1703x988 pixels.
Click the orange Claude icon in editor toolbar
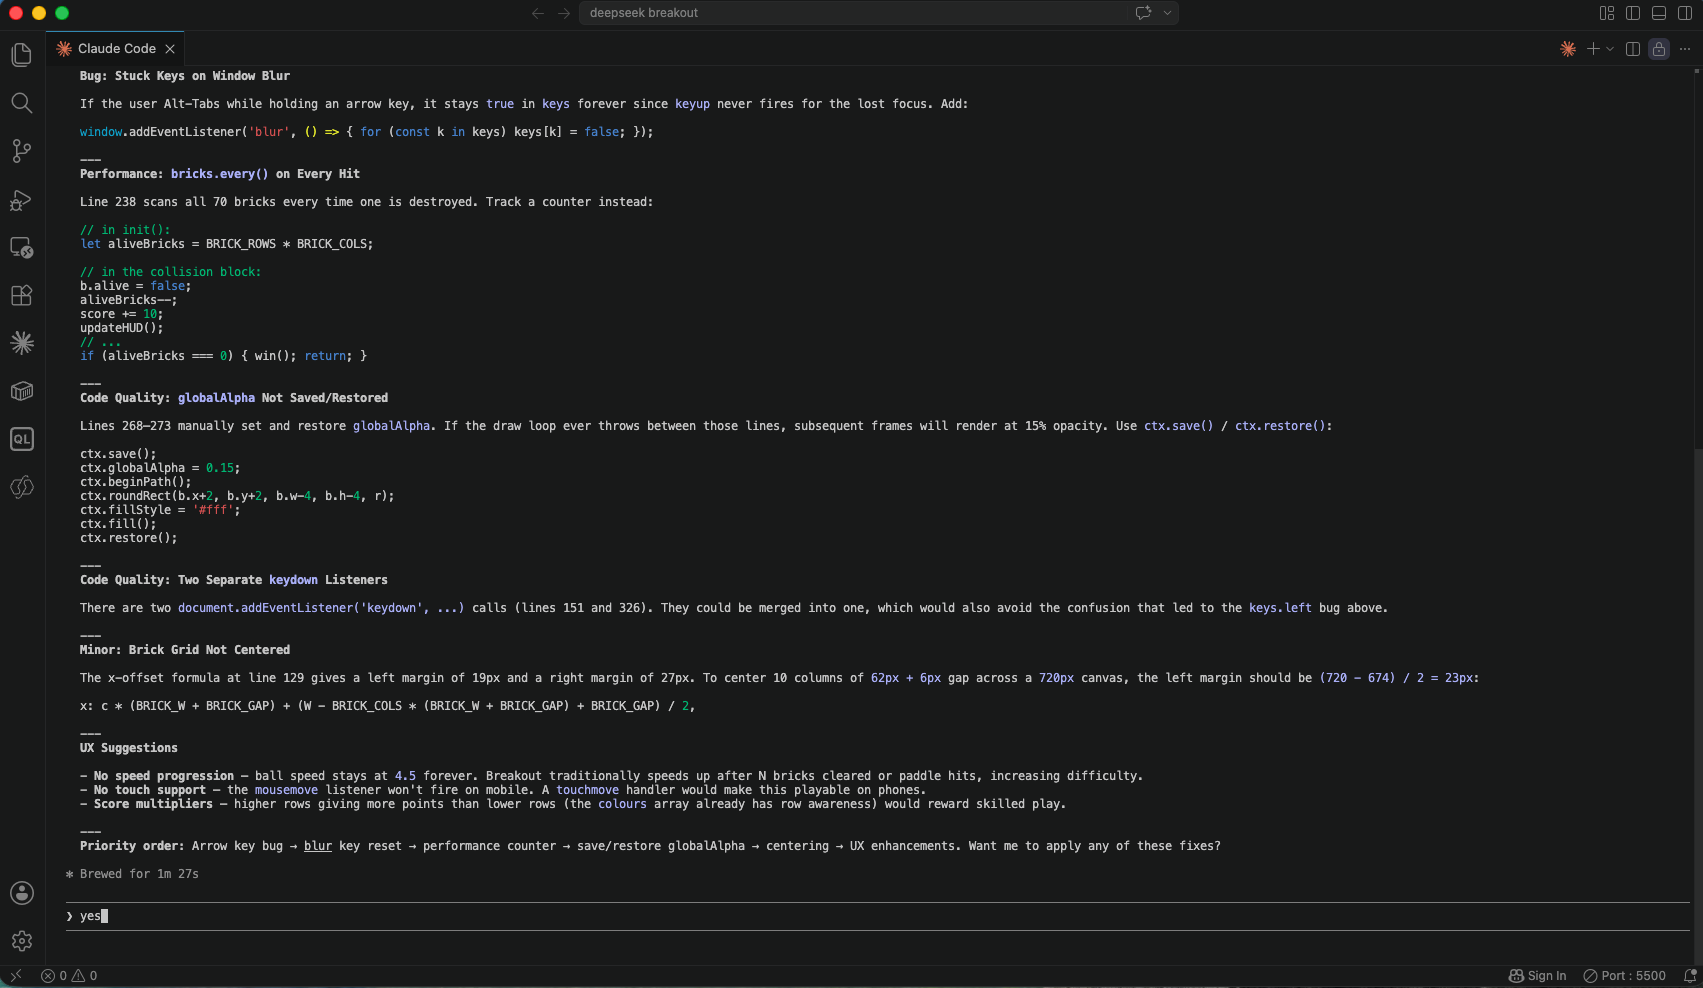(x=1568, y=49)
